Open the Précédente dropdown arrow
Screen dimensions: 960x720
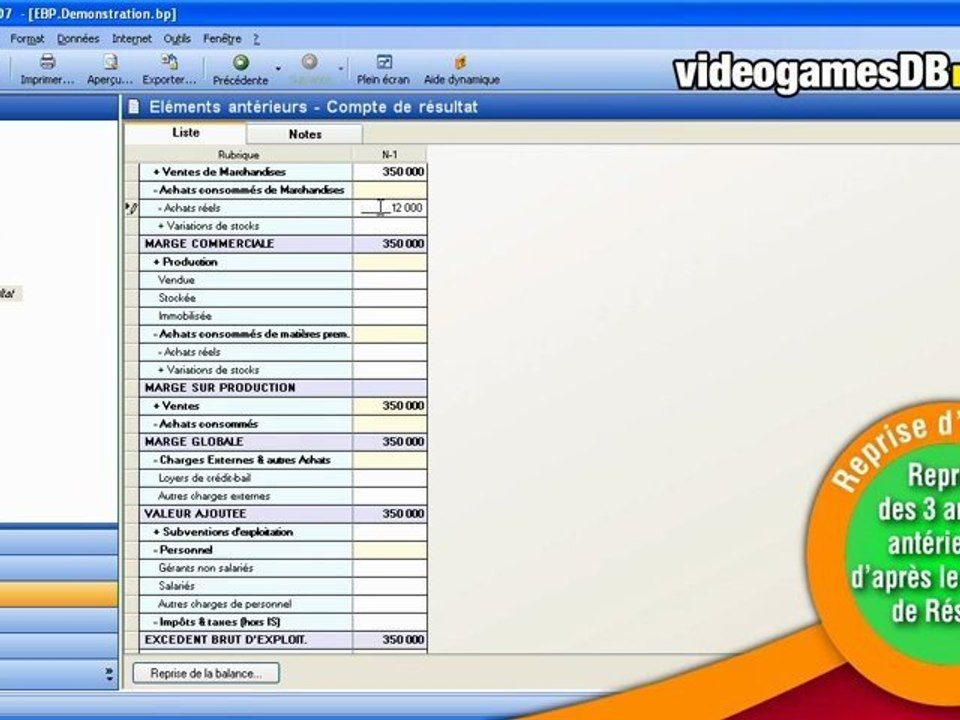[278, 69]
